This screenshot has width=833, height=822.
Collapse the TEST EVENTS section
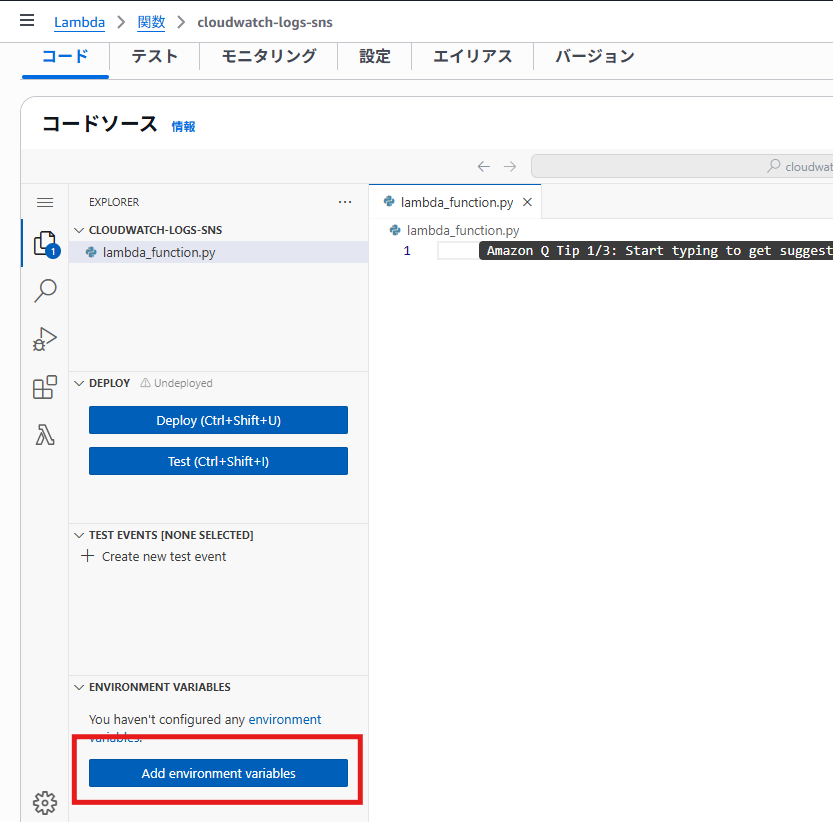[x=80, y=535]
